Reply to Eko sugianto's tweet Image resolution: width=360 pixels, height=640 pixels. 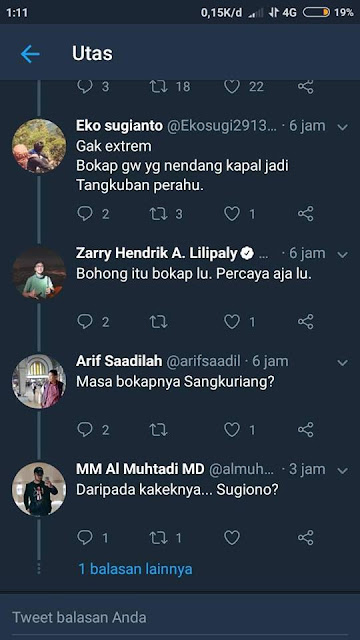tap(85, 213)
